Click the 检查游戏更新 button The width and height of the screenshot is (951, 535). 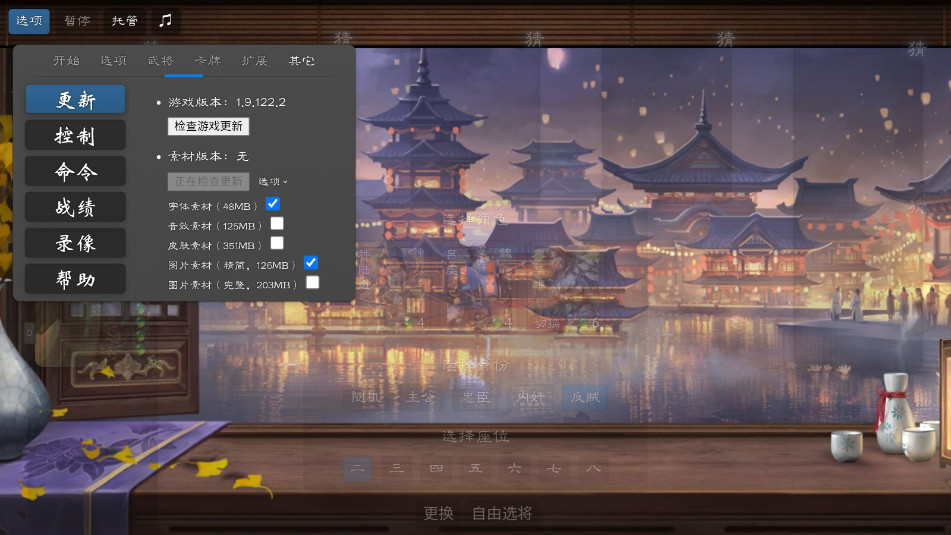click(x=208, y=127)
